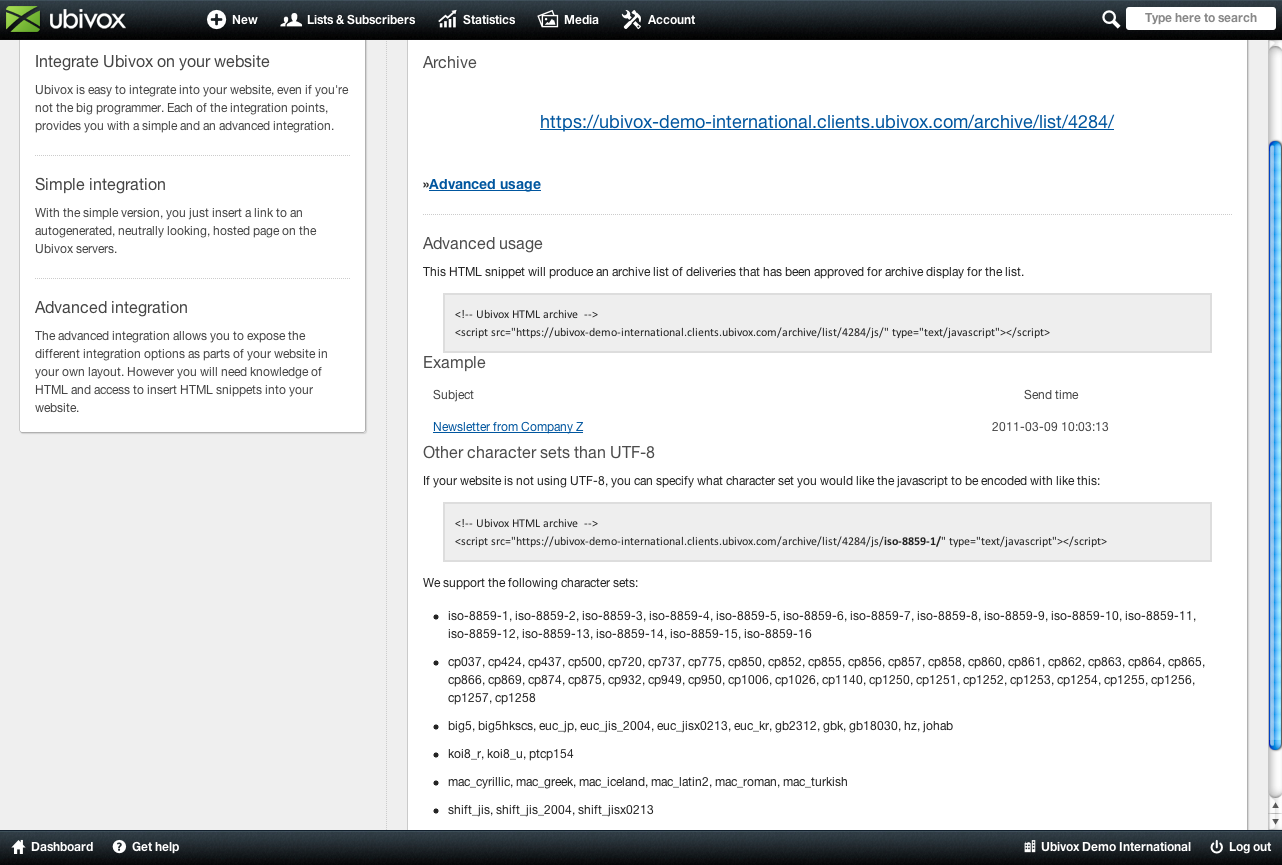Click the search magnifier icon
1282x865 pixels.
pyautogui.click(x=1110, y=19)
